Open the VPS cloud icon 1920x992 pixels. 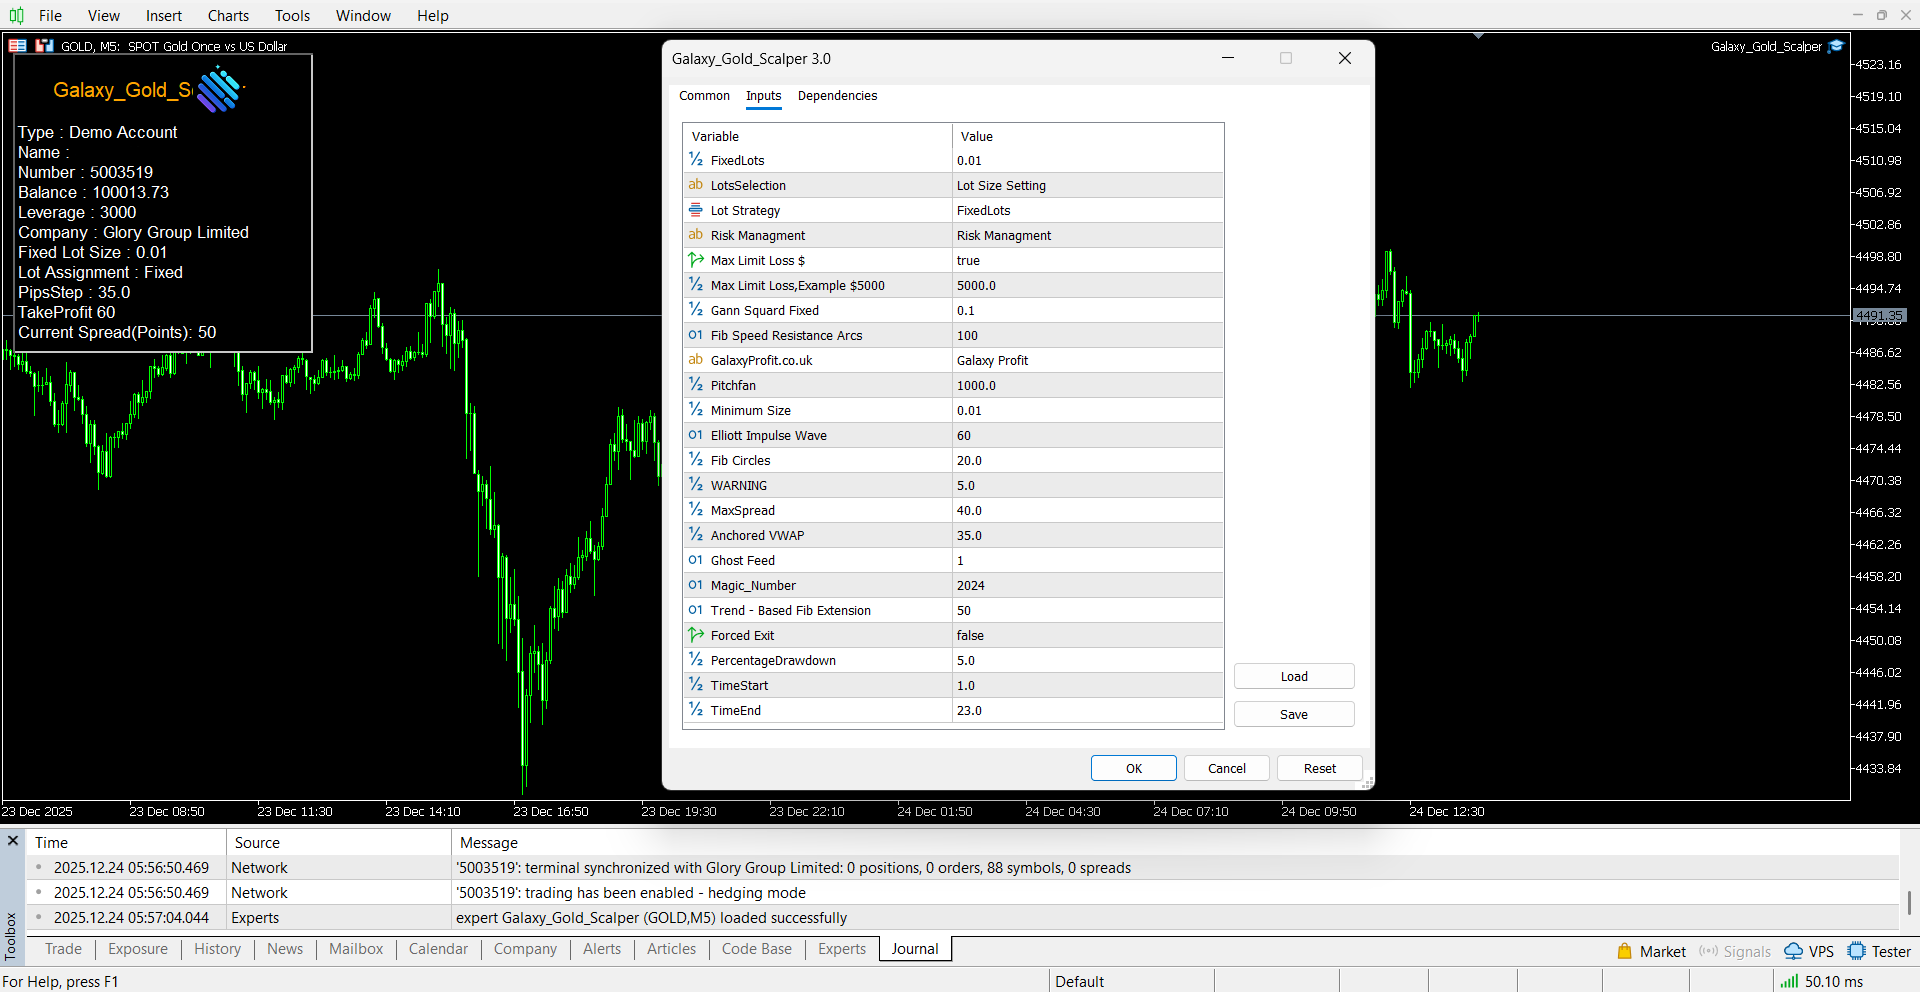coord(1794,951)
